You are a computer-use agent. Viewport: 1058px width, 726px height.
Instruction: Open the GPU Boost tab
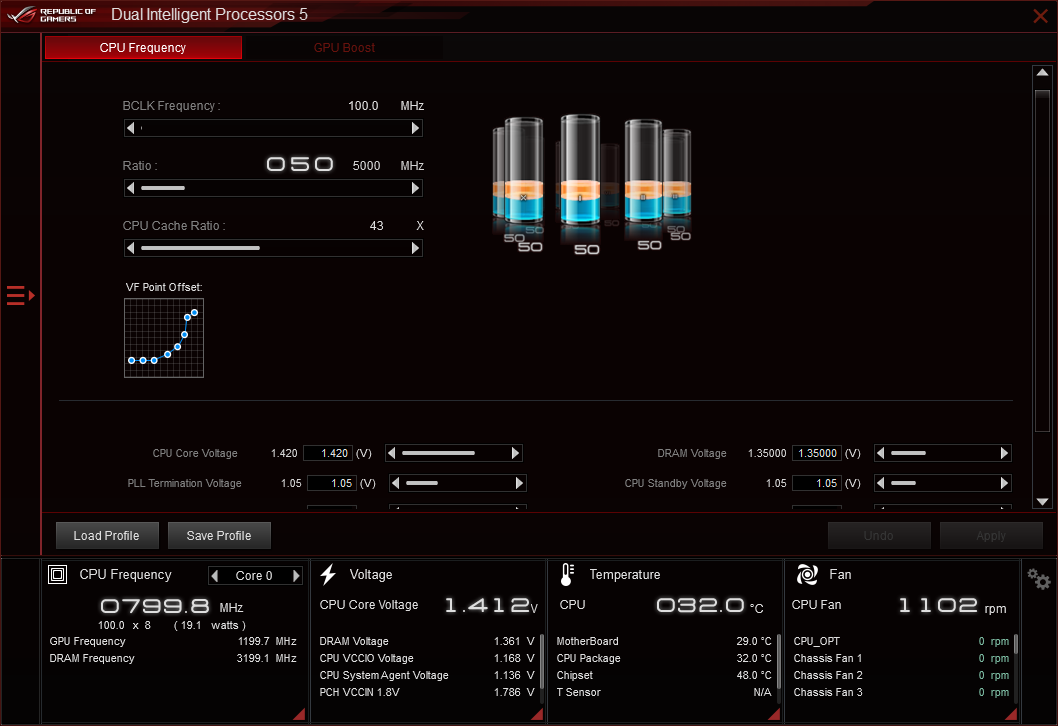pos(344,48)
